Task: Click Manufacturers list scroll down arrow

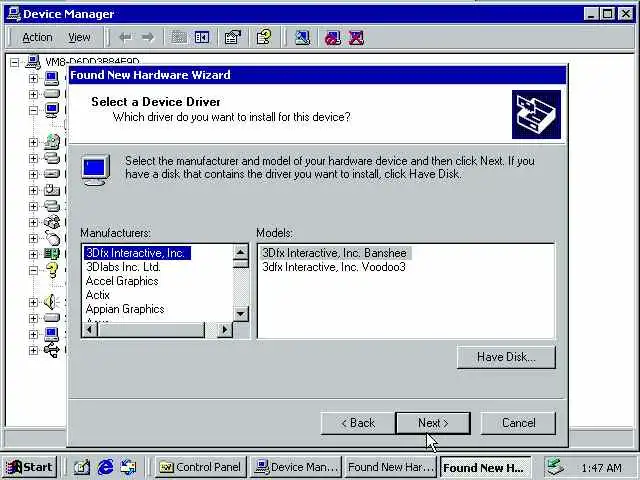Action: click(241, 314)
